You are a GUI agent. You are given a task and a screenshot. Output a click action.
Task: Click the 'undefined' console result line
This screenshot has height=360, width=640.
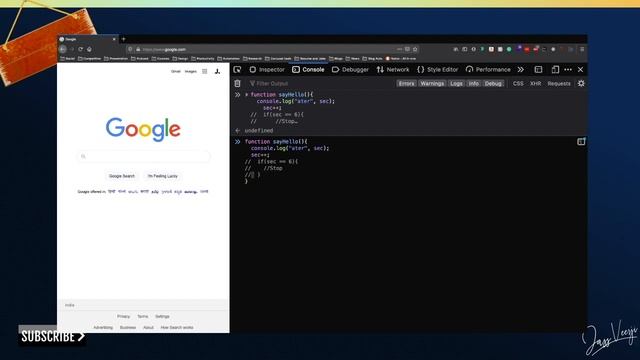[259, 131]
